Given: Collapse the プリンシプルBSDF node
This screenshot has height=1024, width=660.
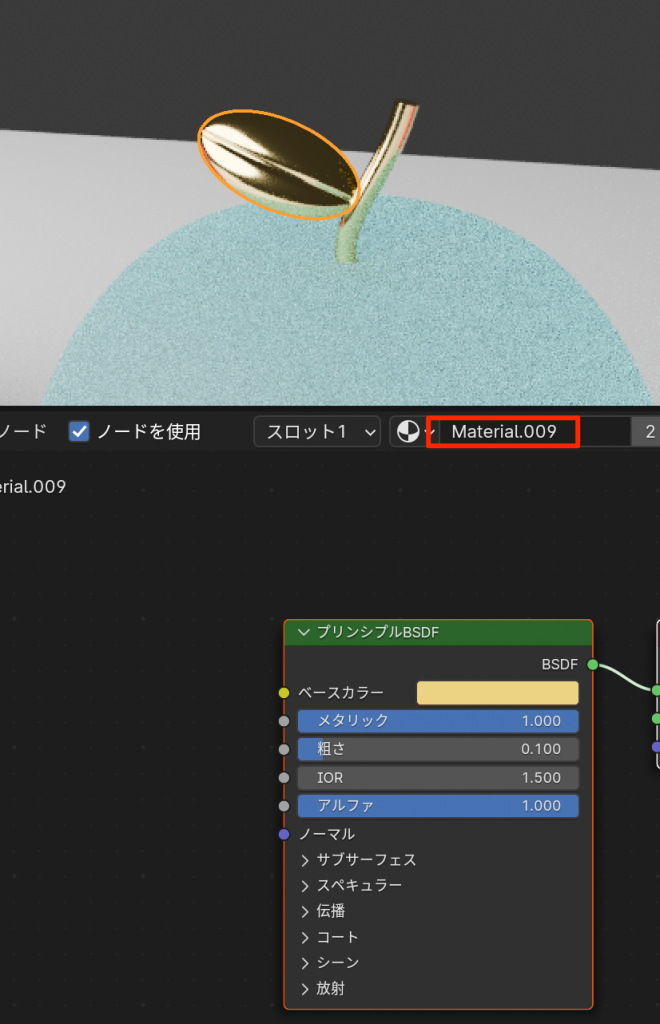Looking at the screenshot, I should click(x=303, y=633).
